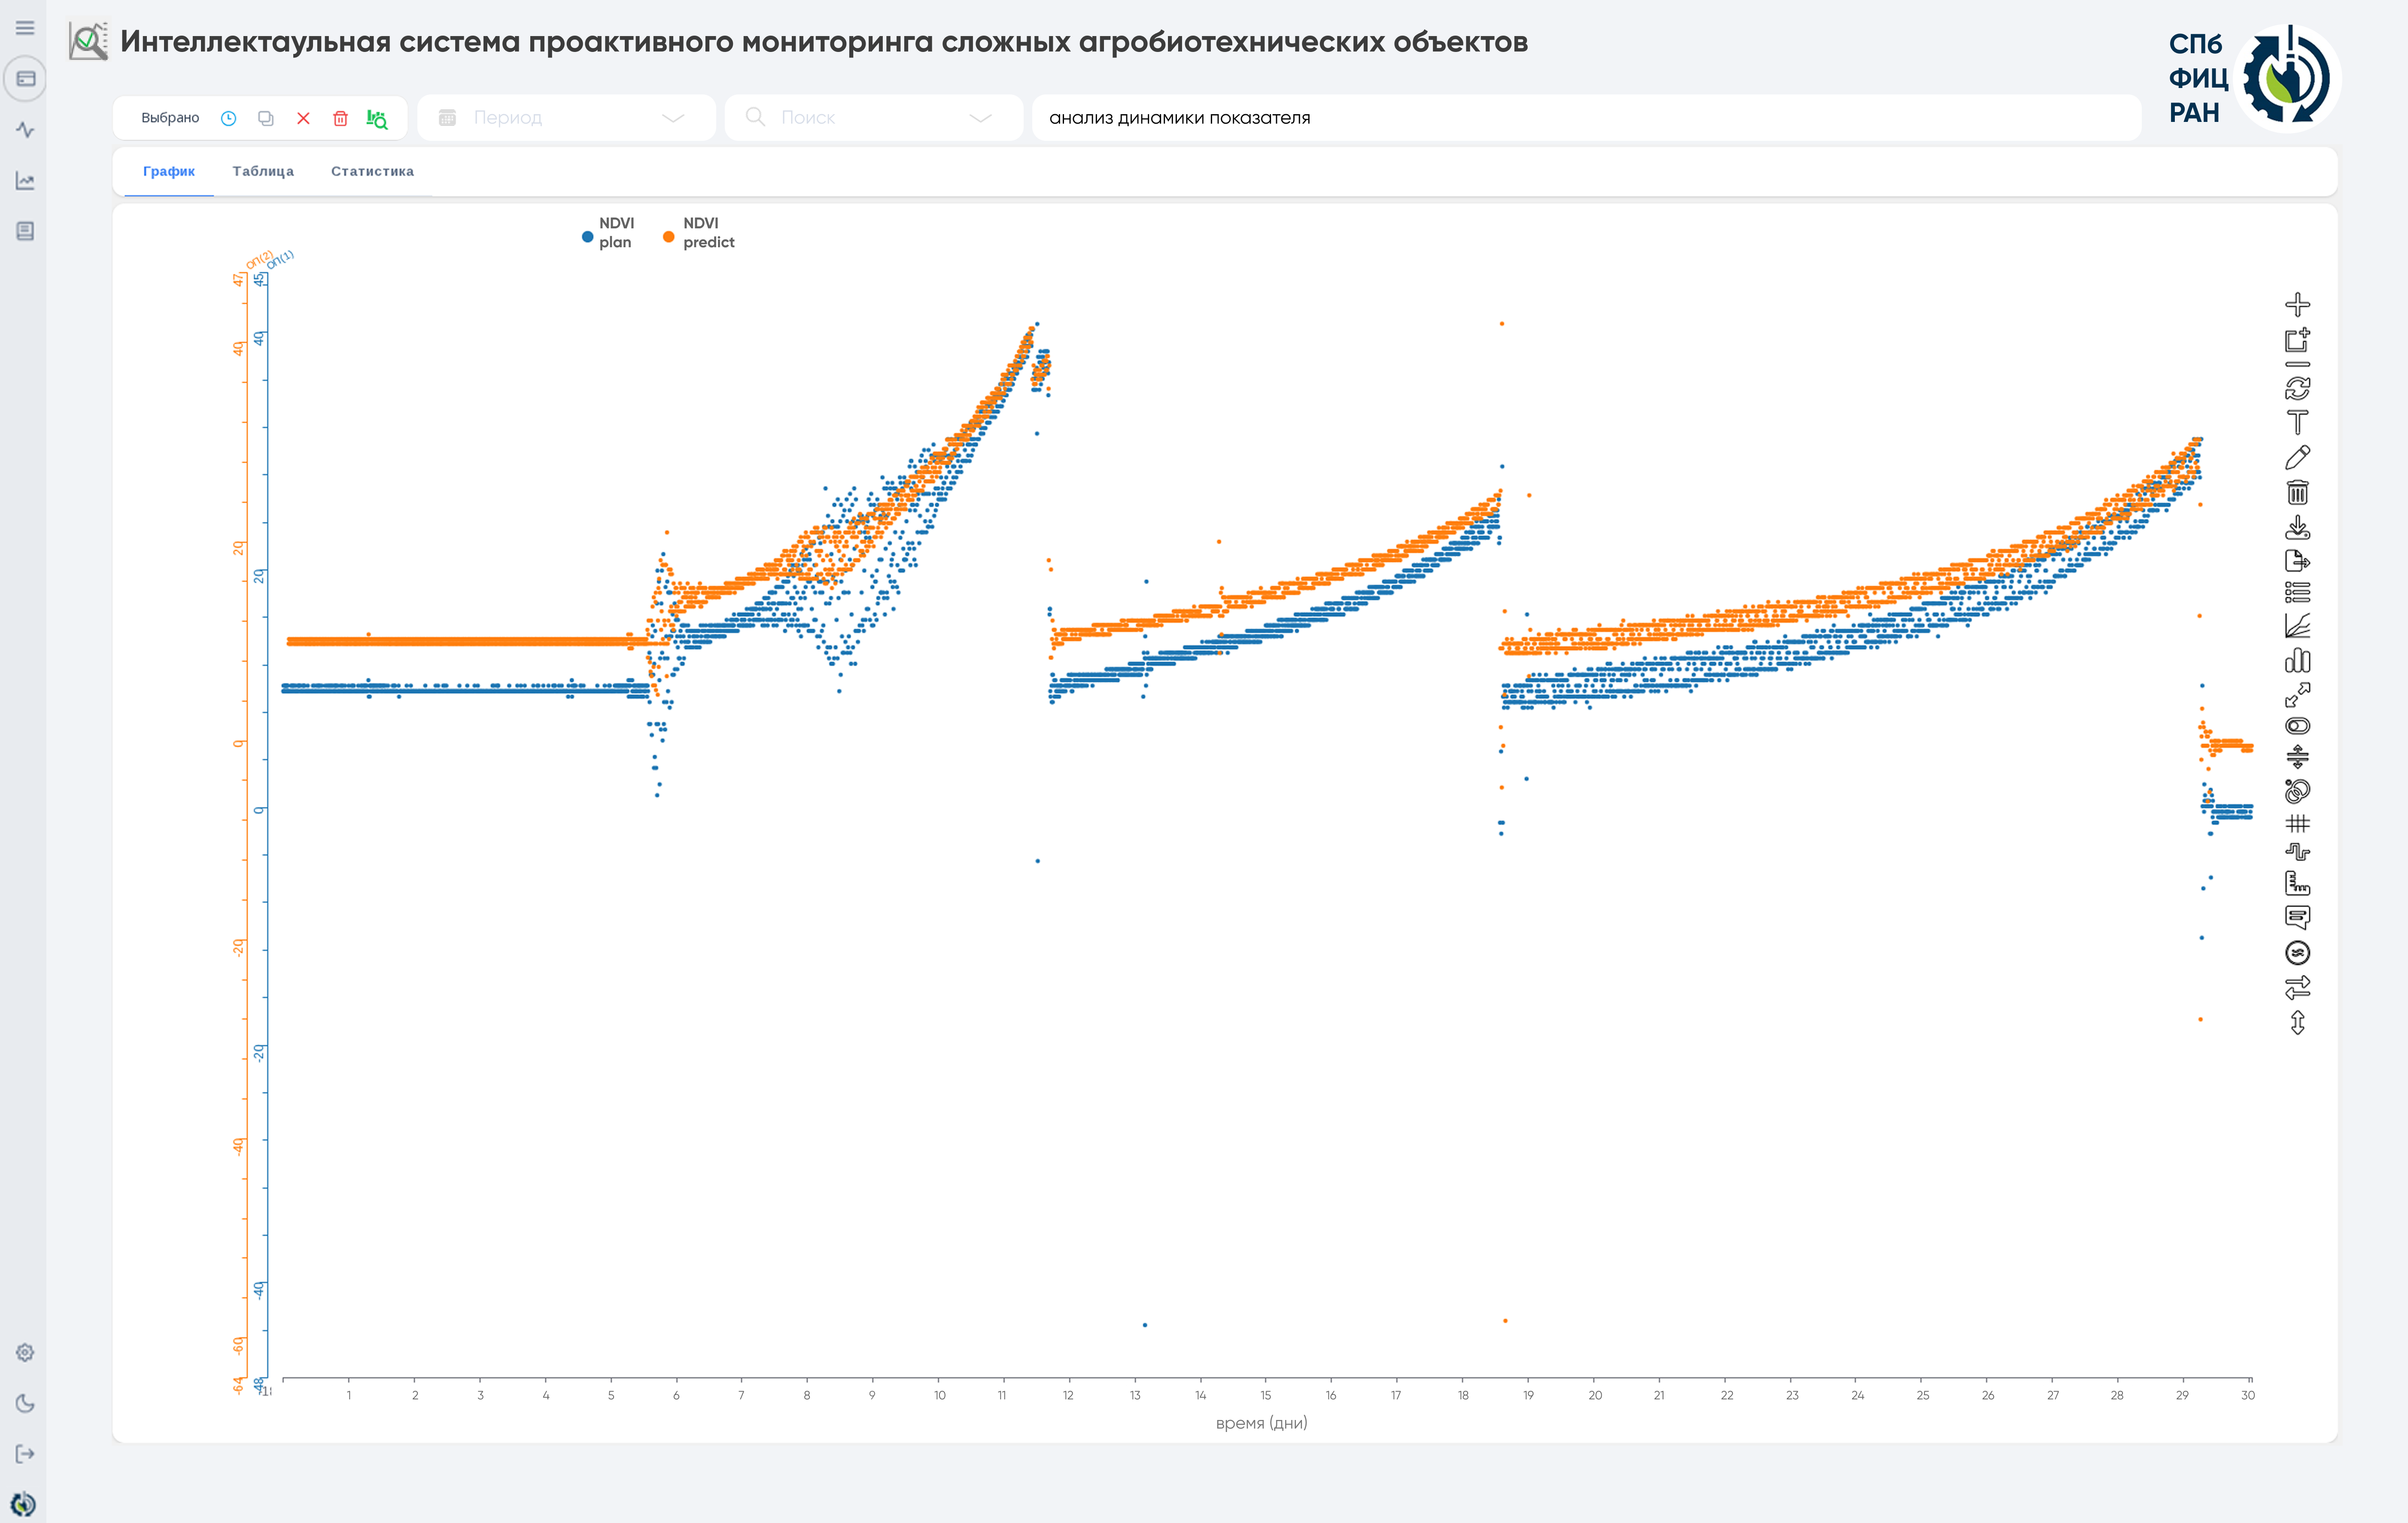Image resolution: width=2408 pixels, height=1523 pixels.
Task: Open the hamburger menu in the sidebar
Action: (x=25, y=28)
